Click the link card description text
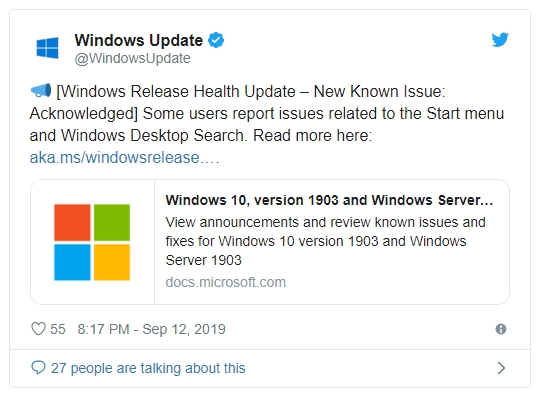Screen dimensions: 545x398 [x=325, y=241]
